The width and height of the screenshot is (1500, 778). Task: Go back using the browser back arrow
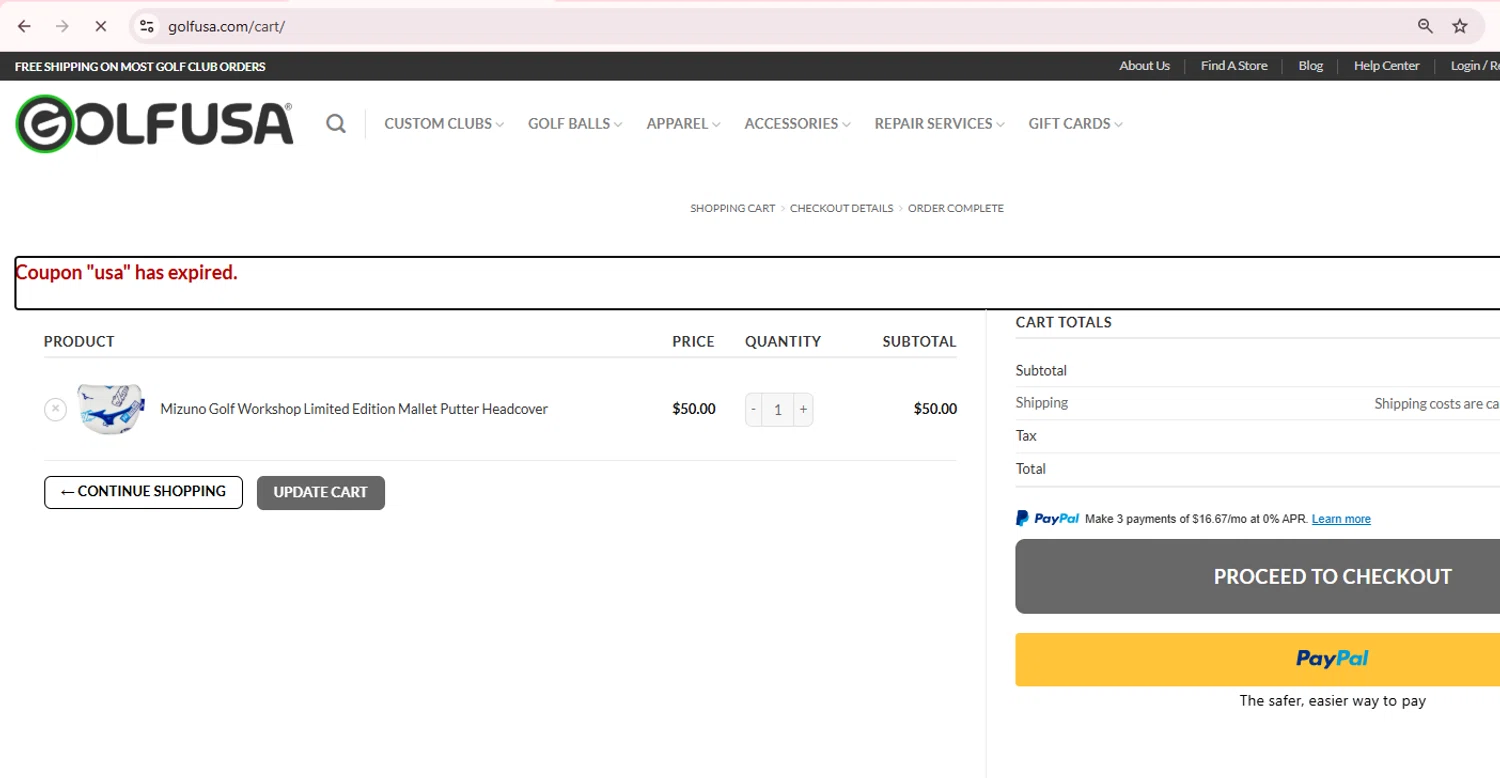click(25, 27)
